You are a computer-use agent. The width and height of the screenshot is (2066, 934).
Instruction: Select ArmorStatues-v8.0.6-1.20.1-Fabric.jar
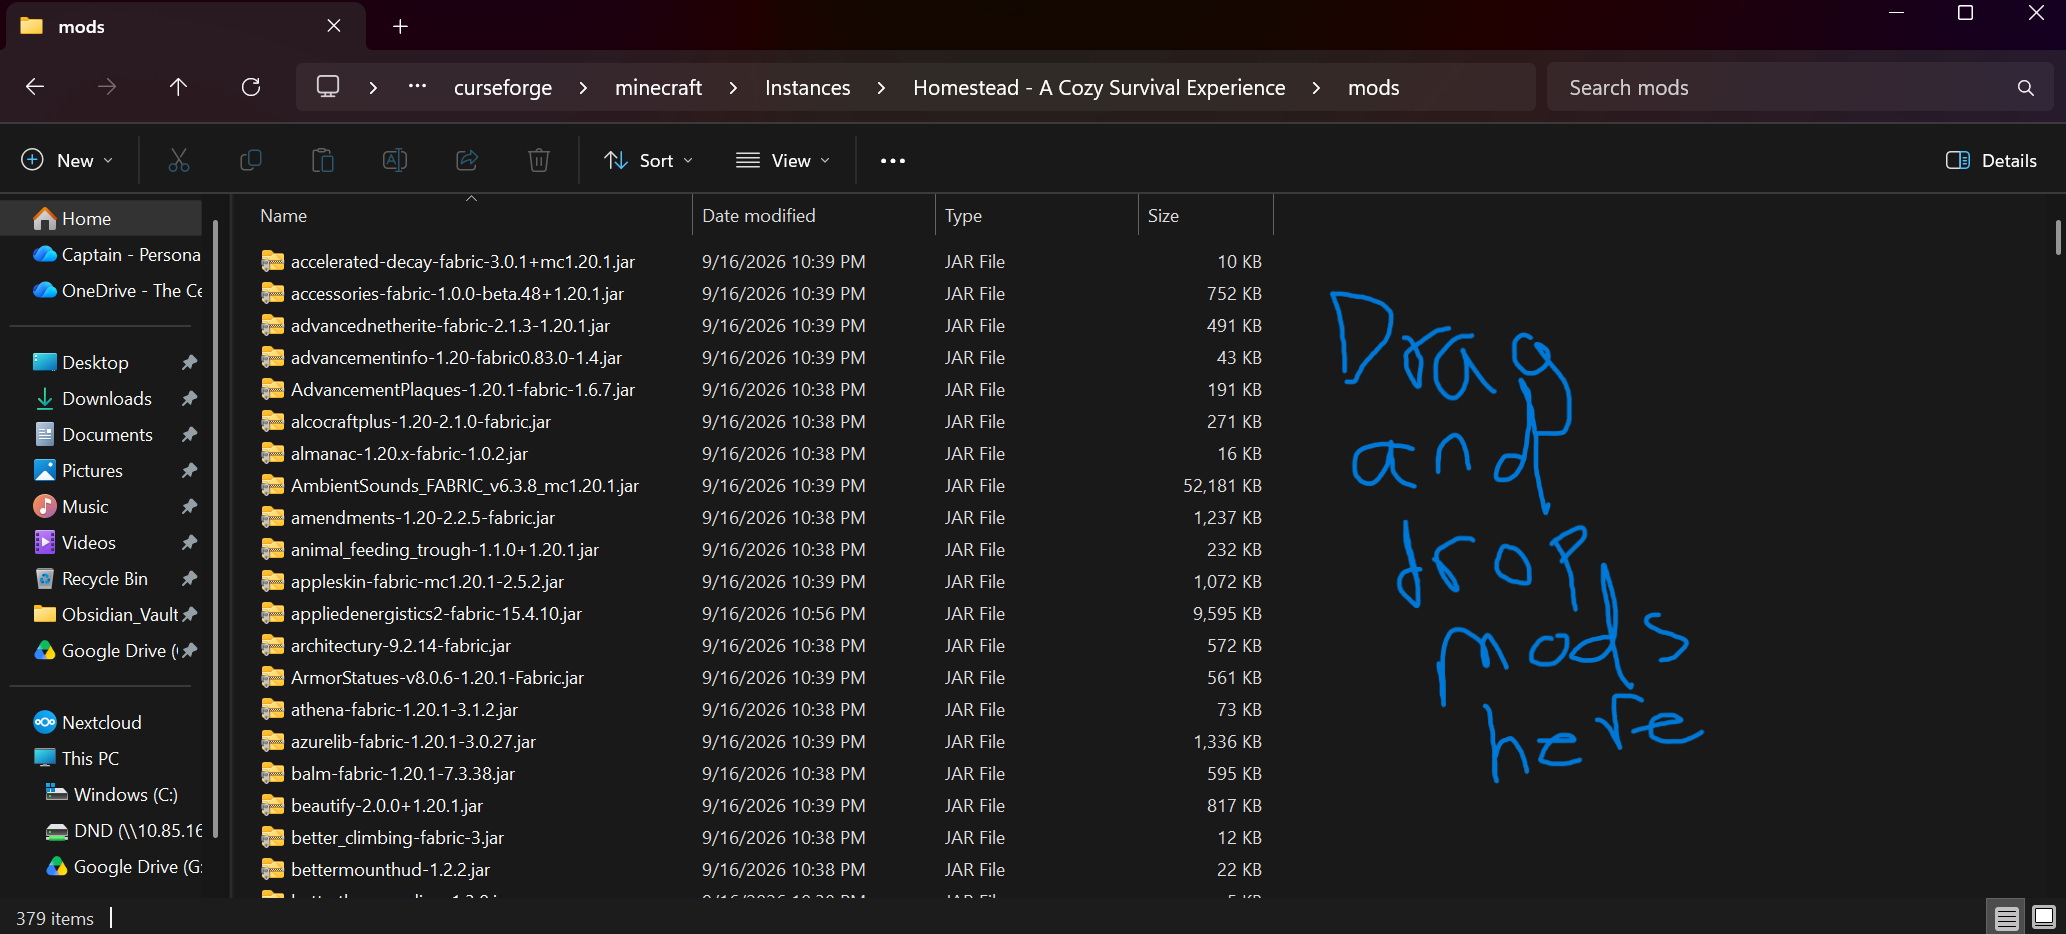point(437,677)
